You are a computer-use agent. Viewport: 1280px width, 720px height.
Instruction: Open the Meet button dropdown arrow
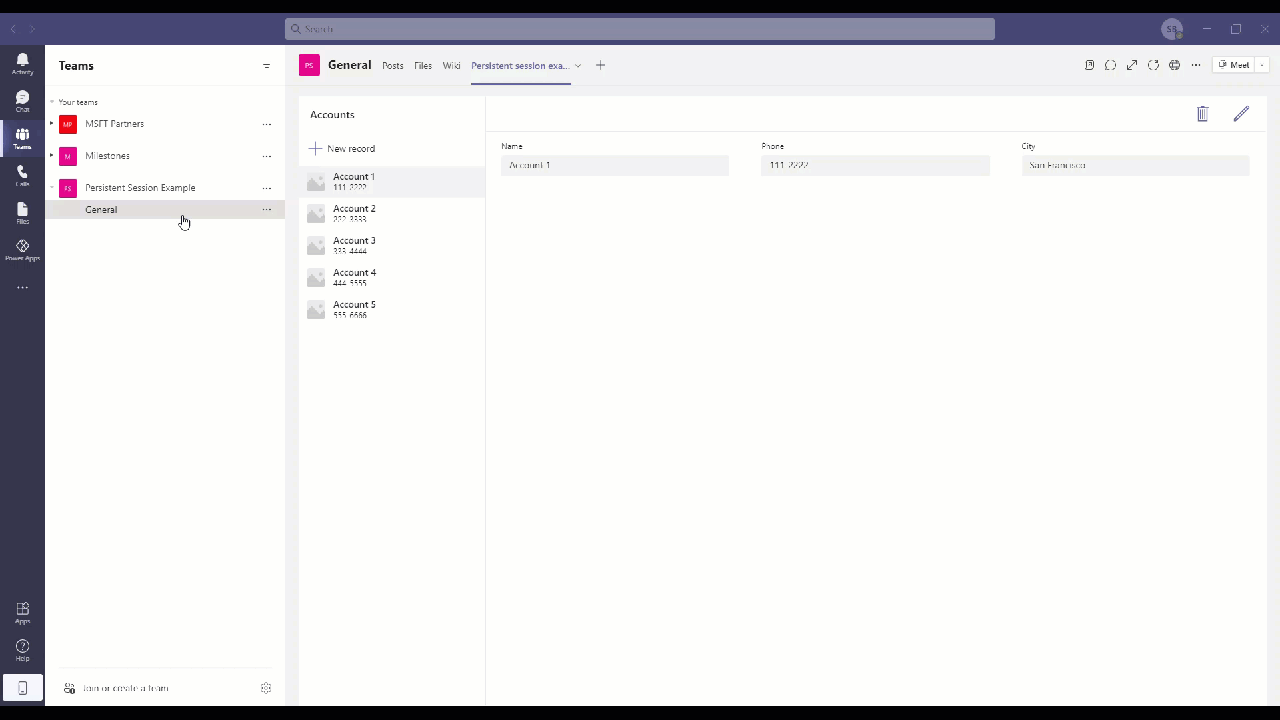pos(1262,65)
